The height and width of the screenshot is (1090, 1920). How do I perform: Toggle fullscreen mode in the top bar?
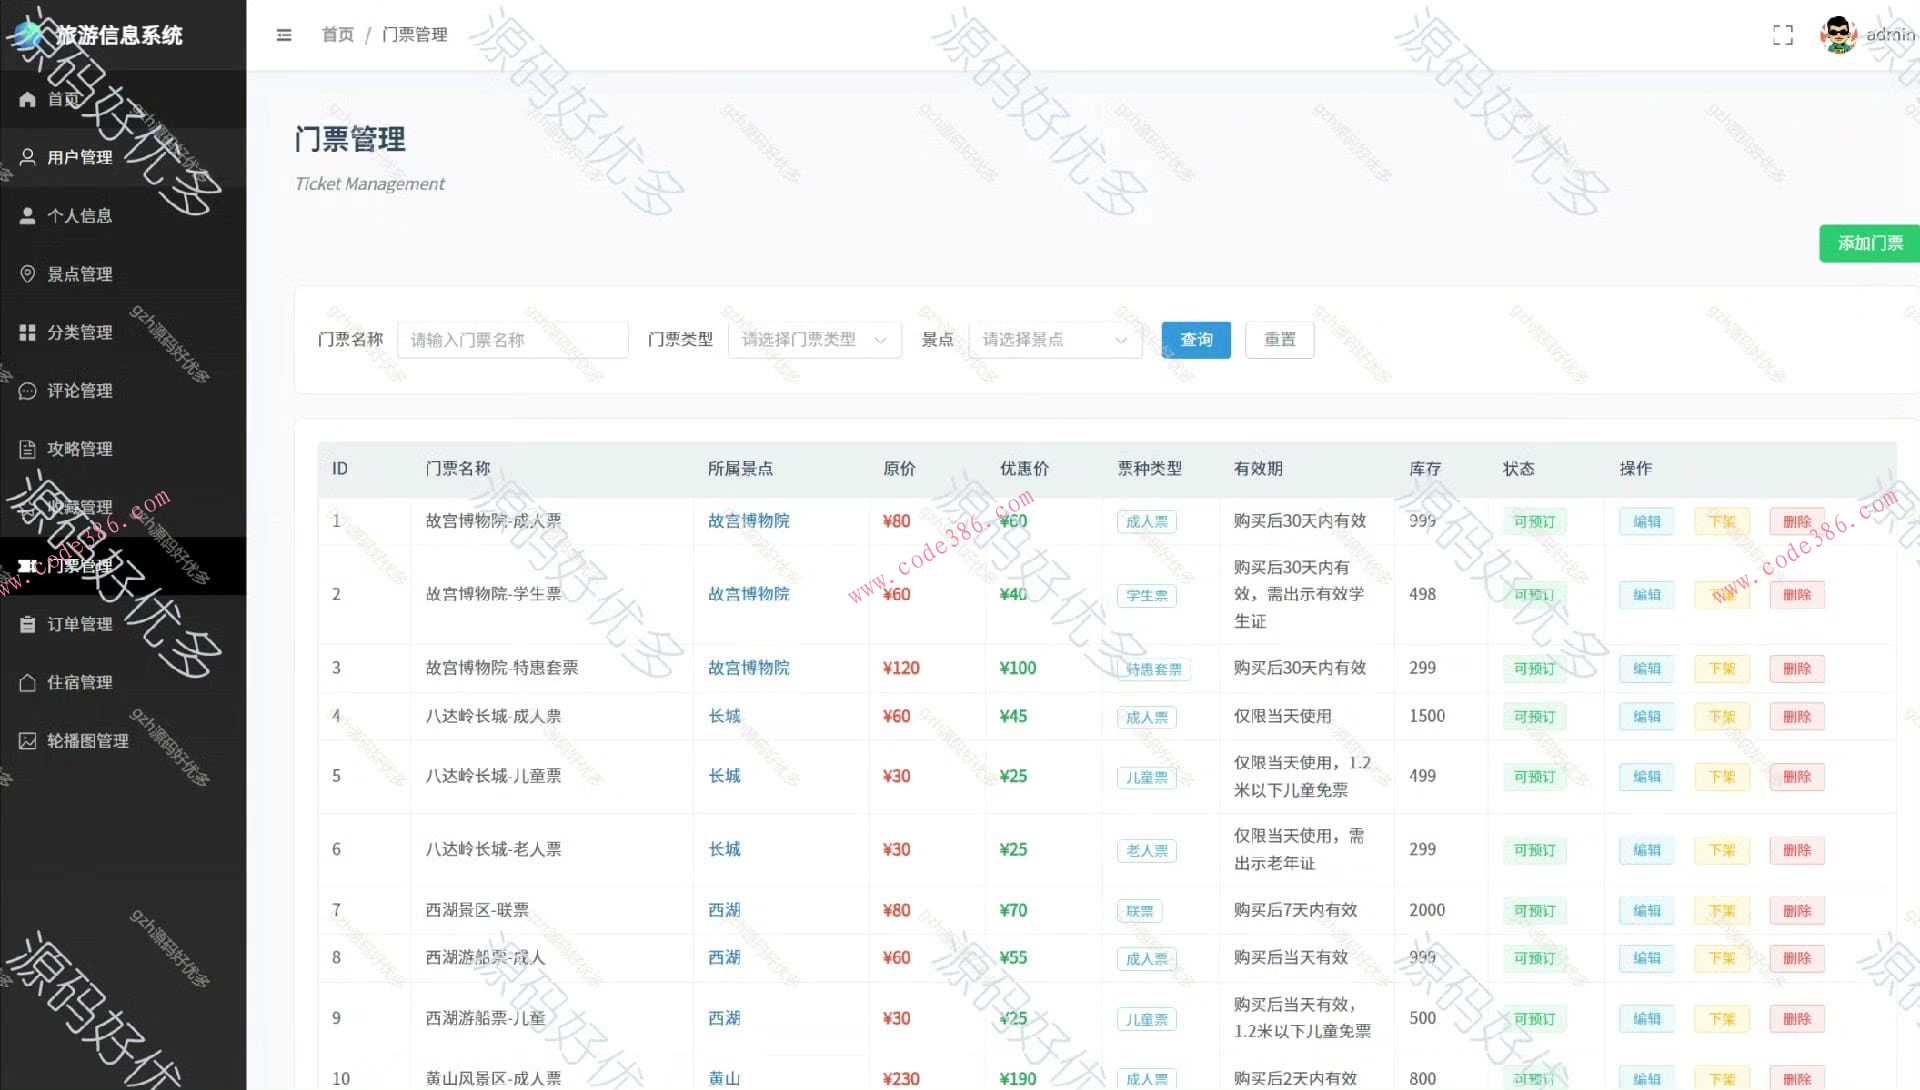1784,35
